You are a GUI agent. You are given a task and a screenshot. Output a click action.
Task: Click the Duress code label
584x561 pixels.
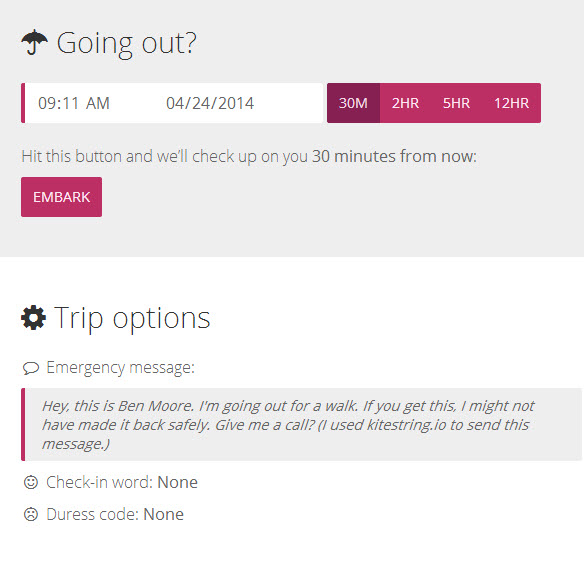pos(92,514)
